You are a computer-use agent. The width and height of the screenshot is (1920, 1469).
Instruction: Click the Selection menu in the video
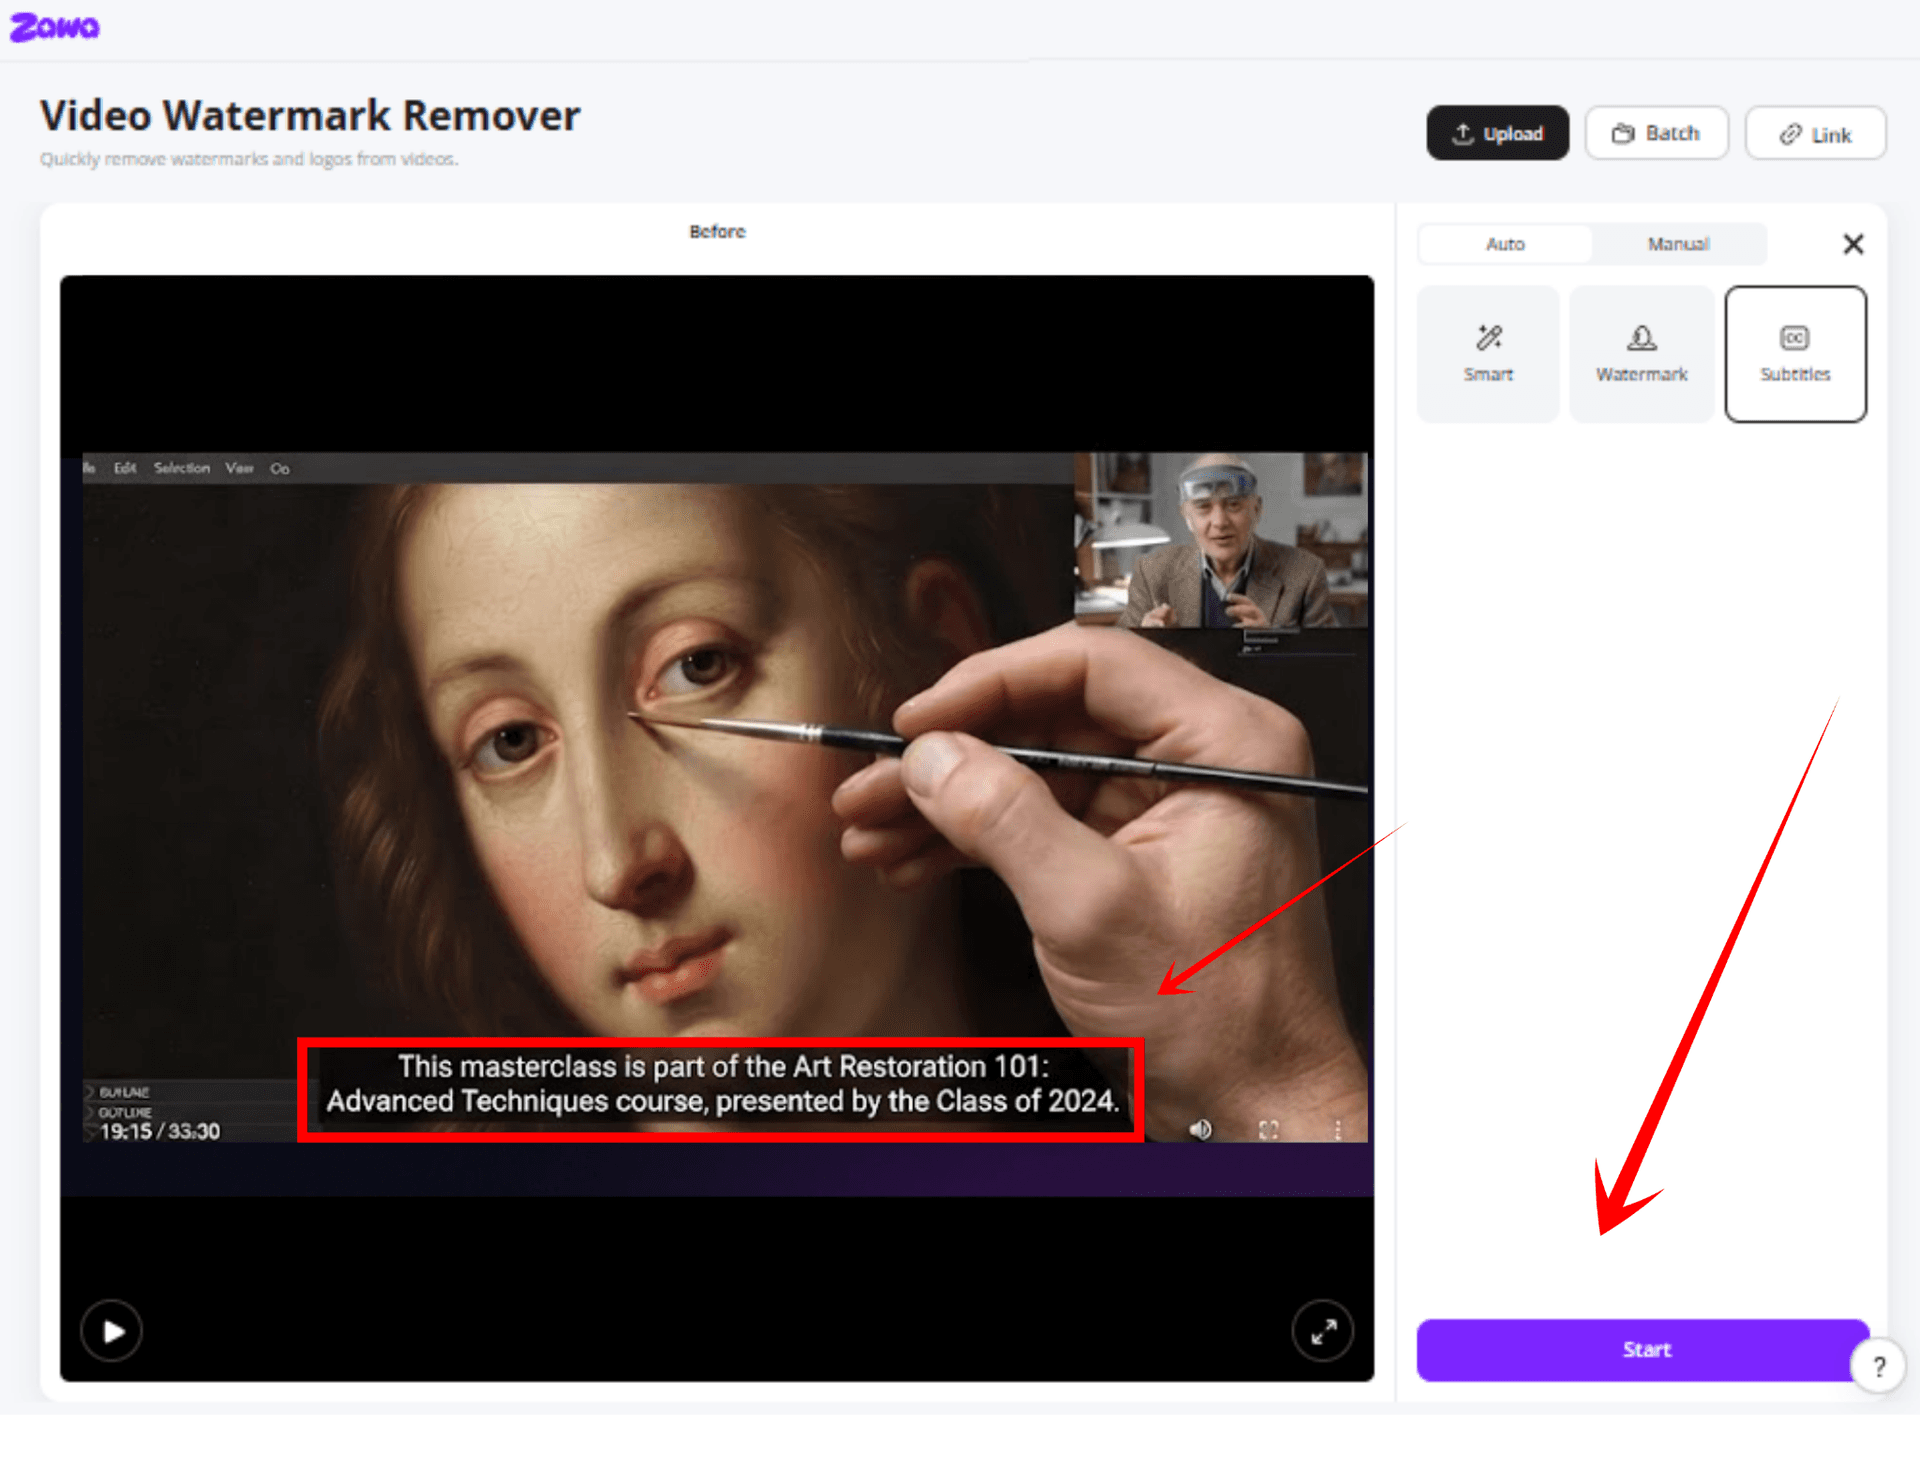click(182, 468)
